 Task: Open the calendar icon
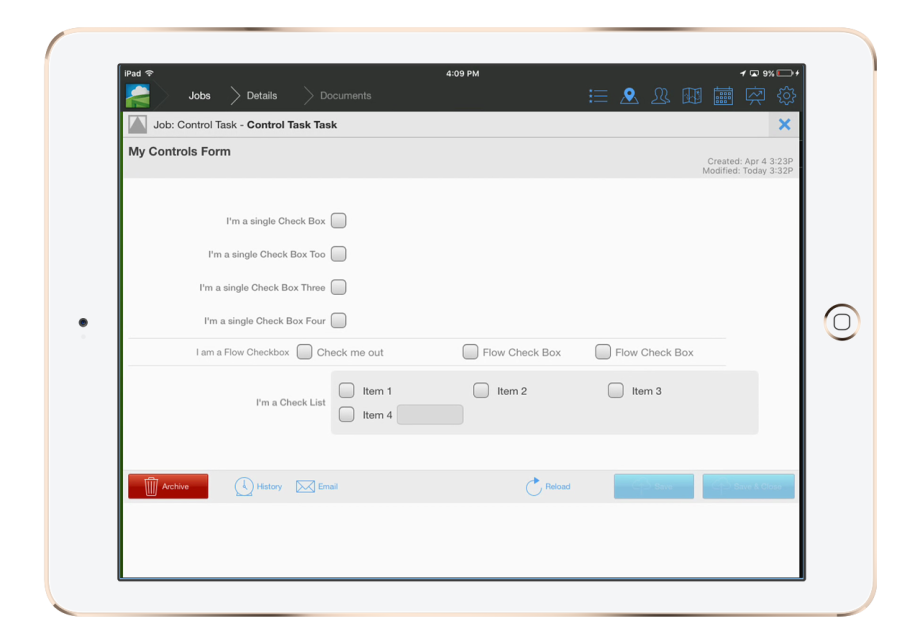point(723,95)
